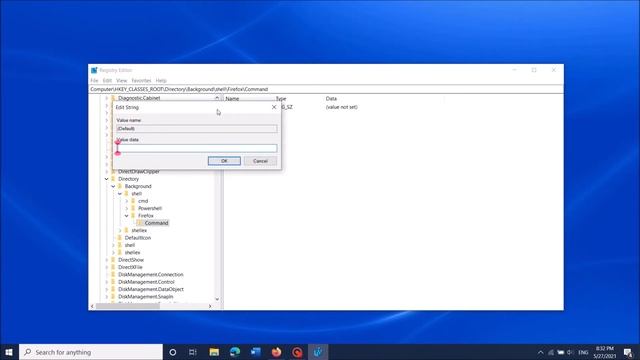The height and width of the screenshot is (360, 640).
Task: Select the DiskManagement.SnapIn key
Action: 146,296
